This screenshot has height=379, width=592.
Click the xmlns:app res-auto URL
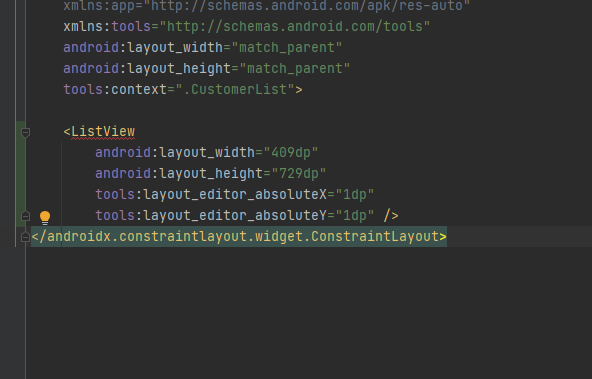point(306,5)
